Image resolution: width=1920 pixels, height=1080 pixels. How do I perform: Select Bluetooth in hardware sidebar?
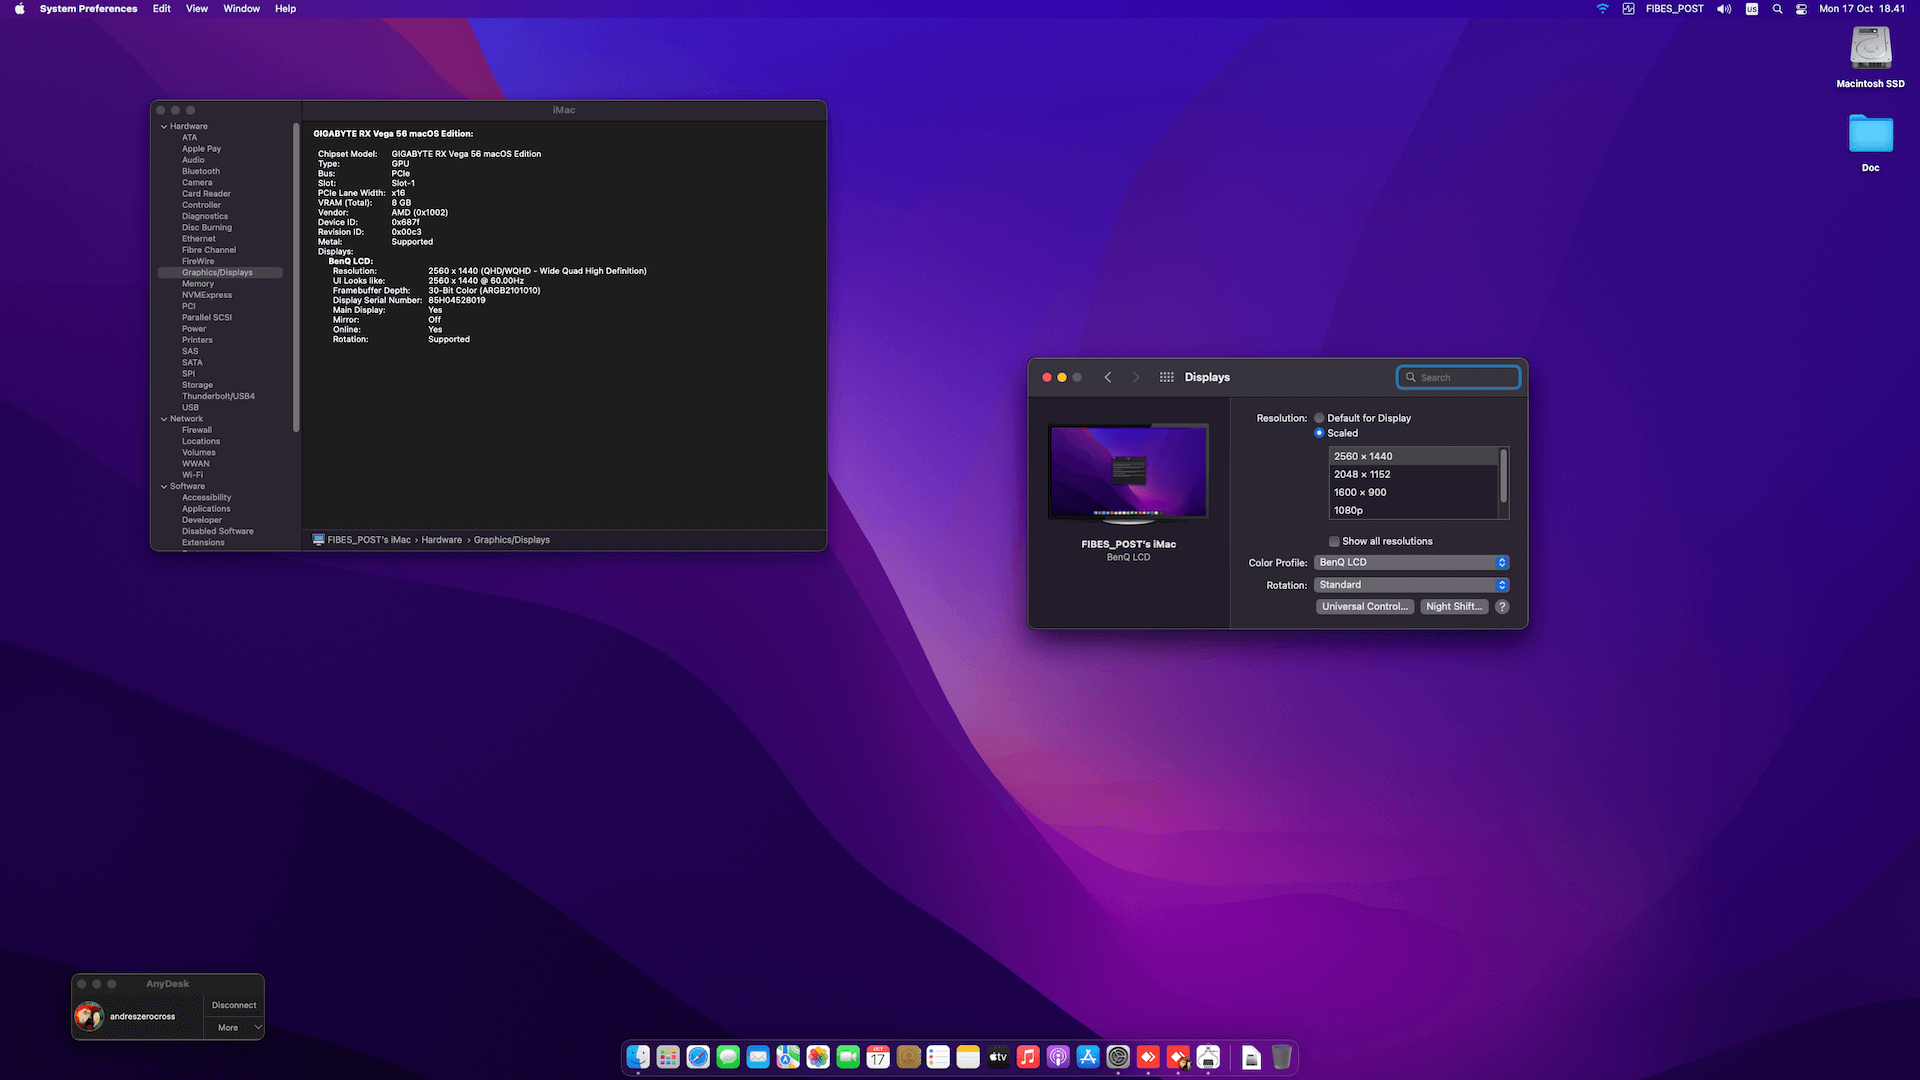pos(201,171)
